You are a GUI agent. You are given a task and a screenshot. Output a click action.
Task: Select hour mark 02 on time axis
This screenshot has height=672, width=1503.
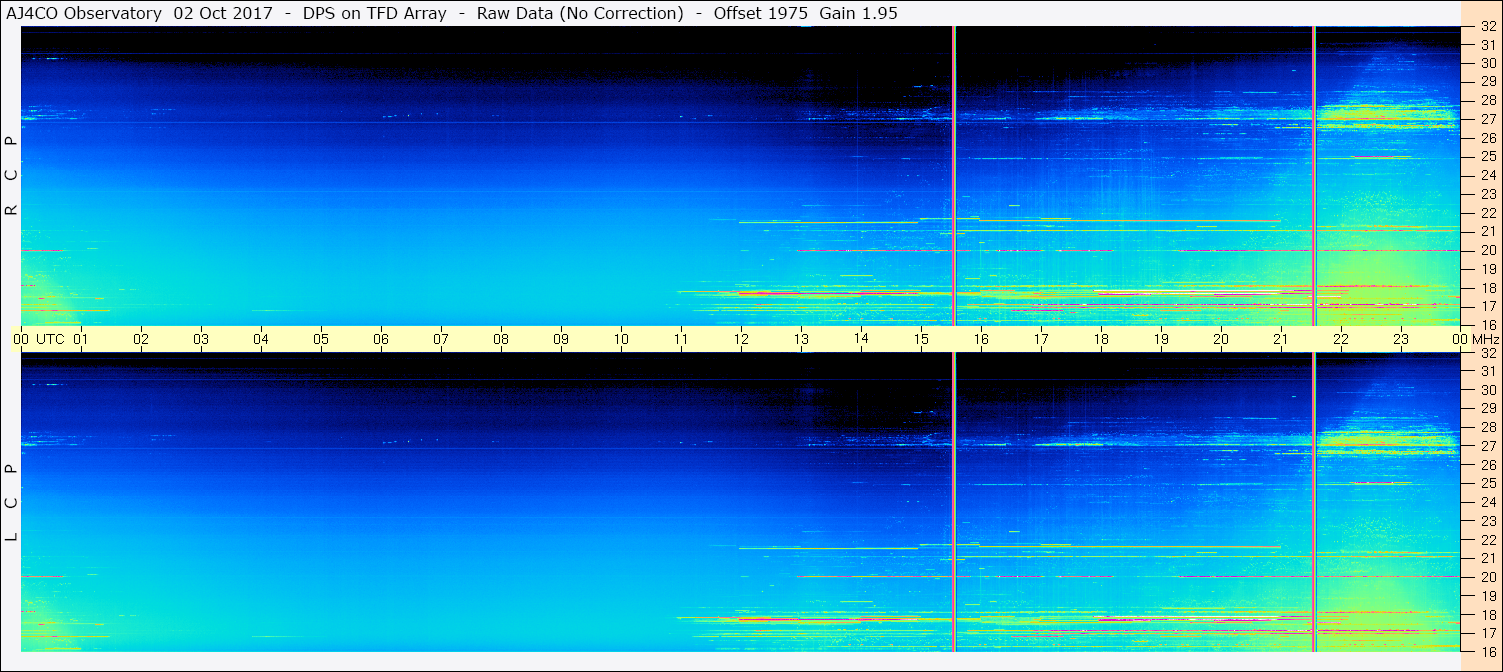[141, 339]
